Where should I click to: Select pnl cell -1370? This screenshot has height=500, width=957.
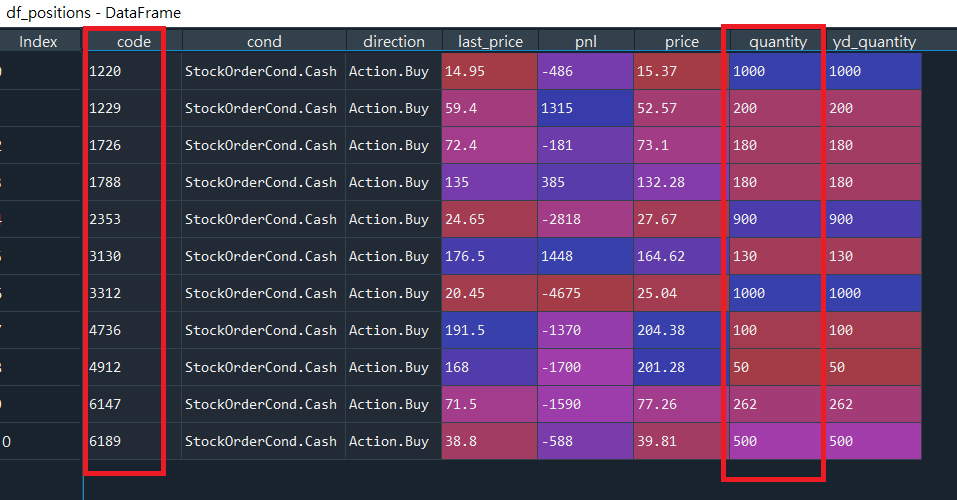click(586, 330)
